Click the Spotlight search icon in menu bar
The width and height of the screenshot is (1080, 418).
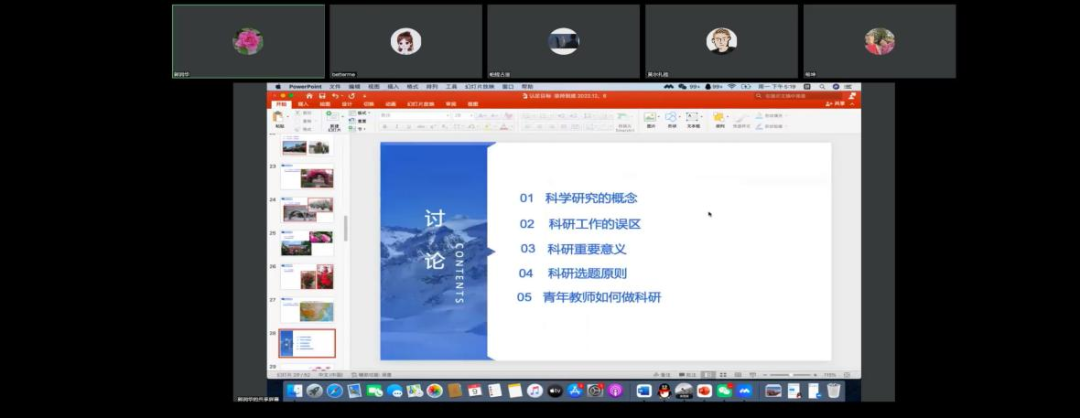point(822,87)
